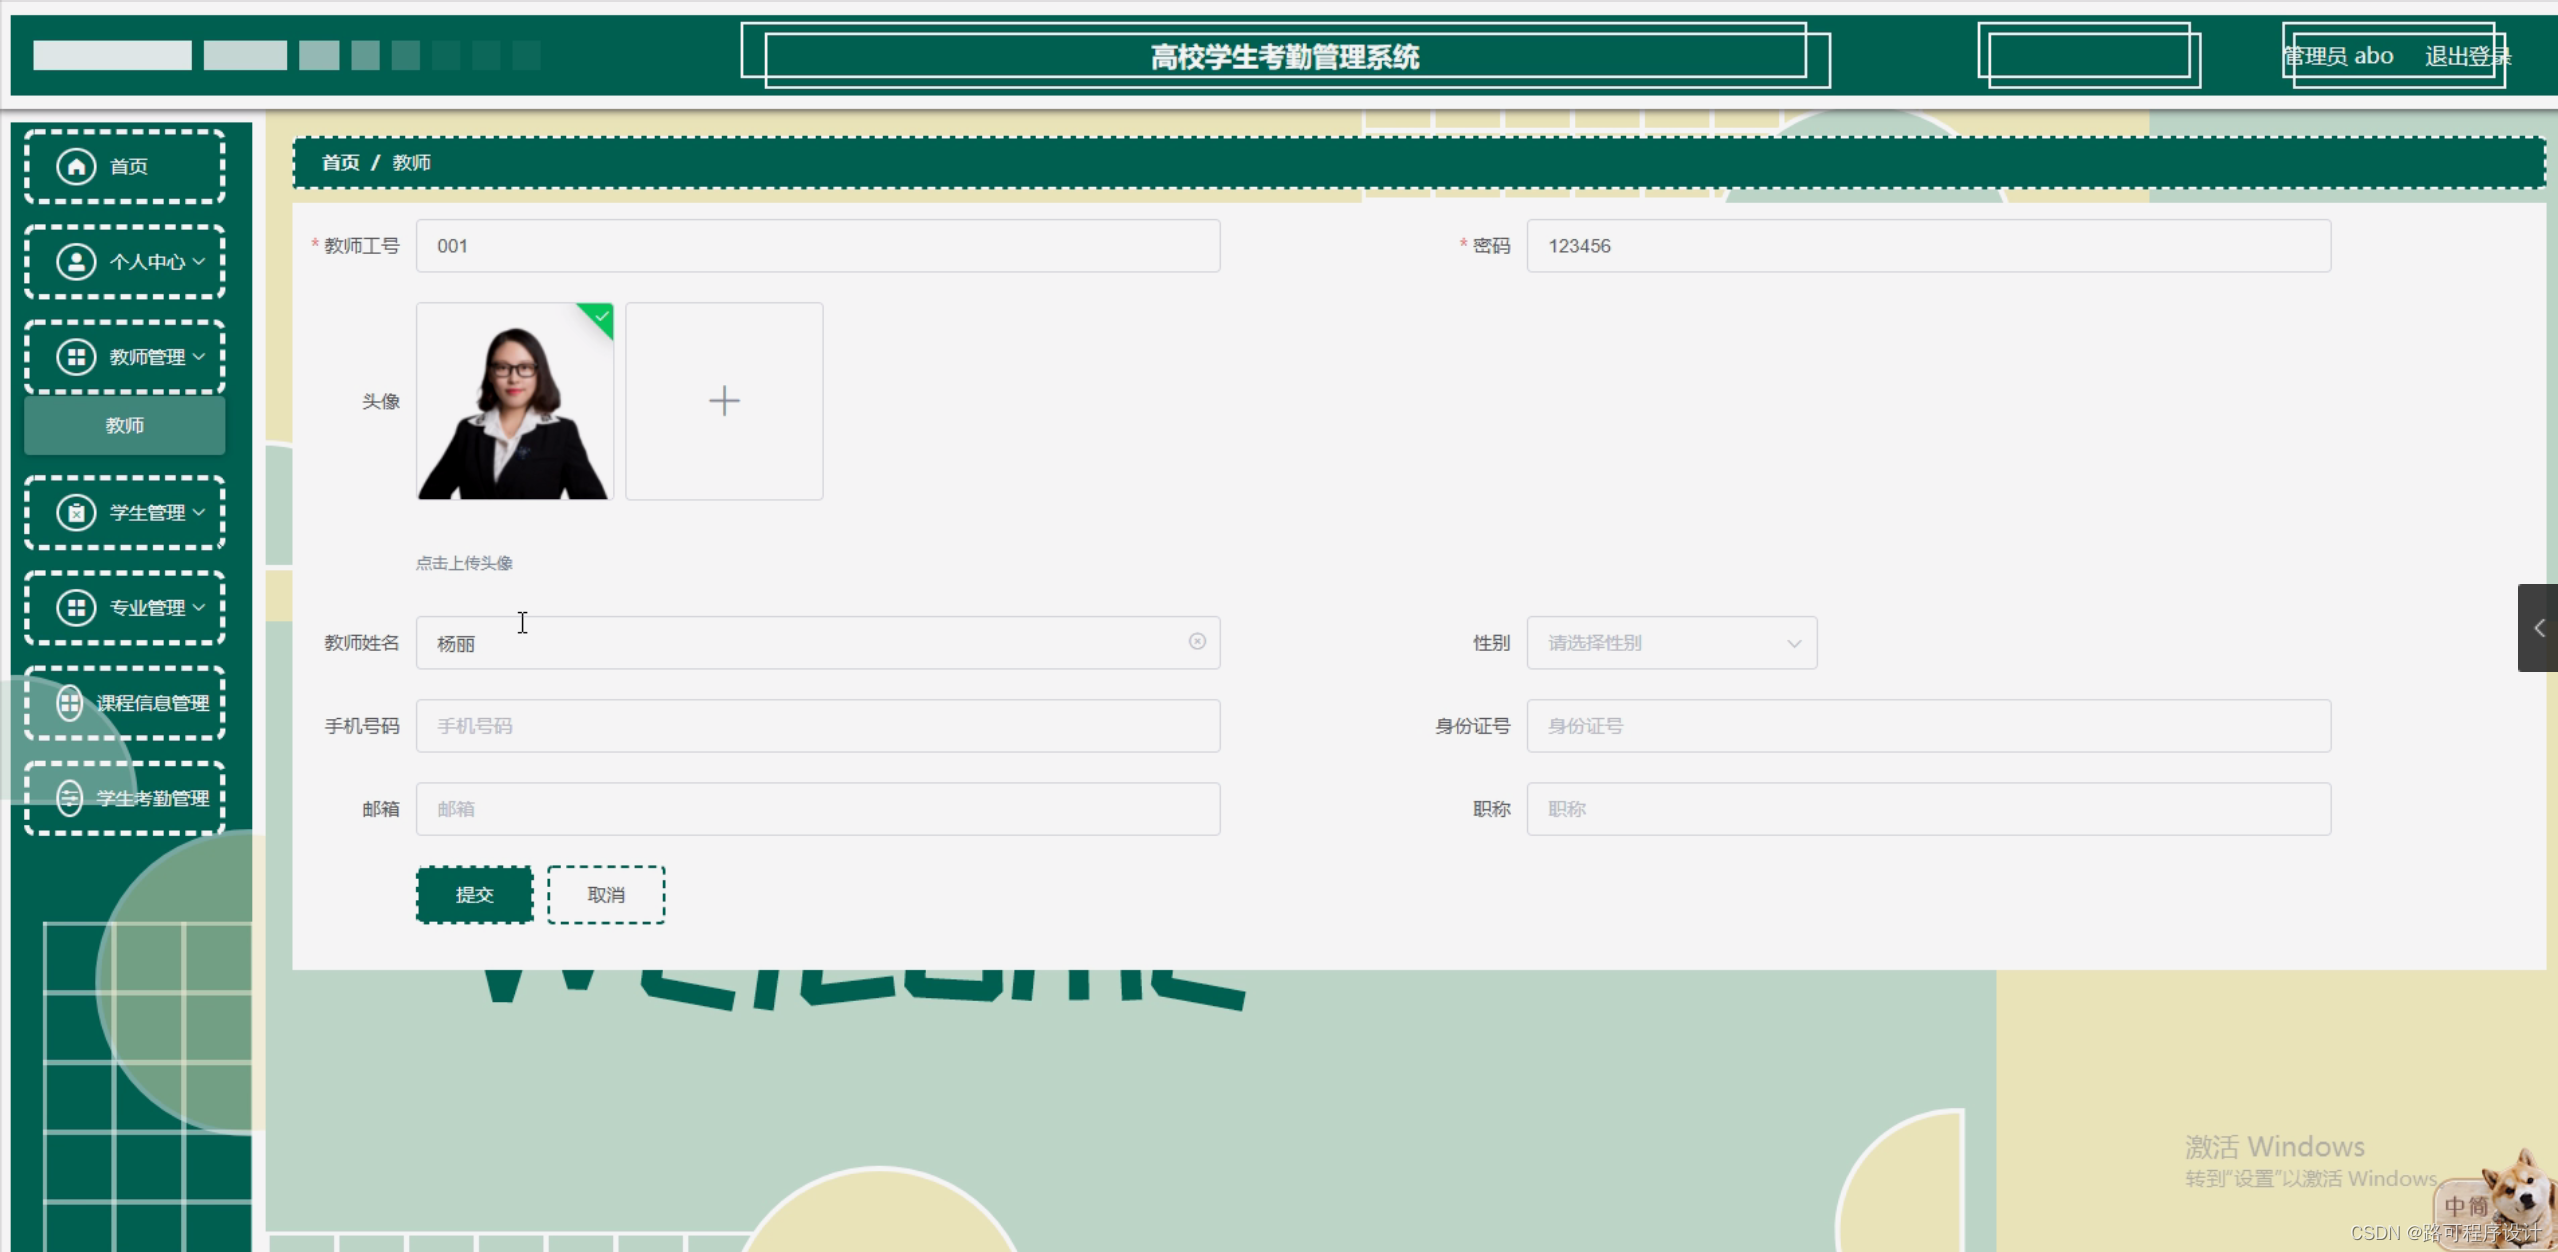Click the grid icon beside 专业管理
Screen dimensions: 2558x1252
click(x=77, y=607)
